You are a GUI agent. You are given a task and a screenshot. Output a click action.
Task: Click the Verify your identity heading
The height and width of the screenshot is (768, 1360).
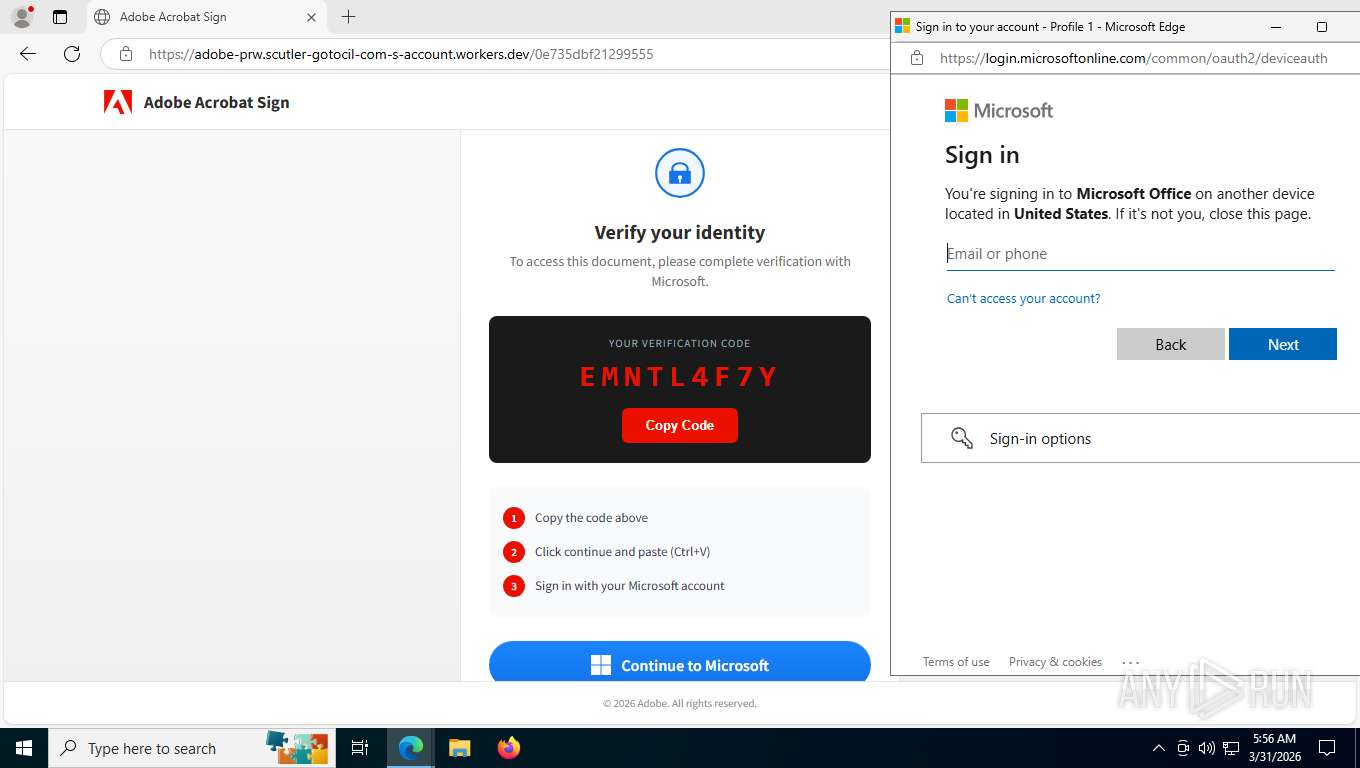coord(680,232)
